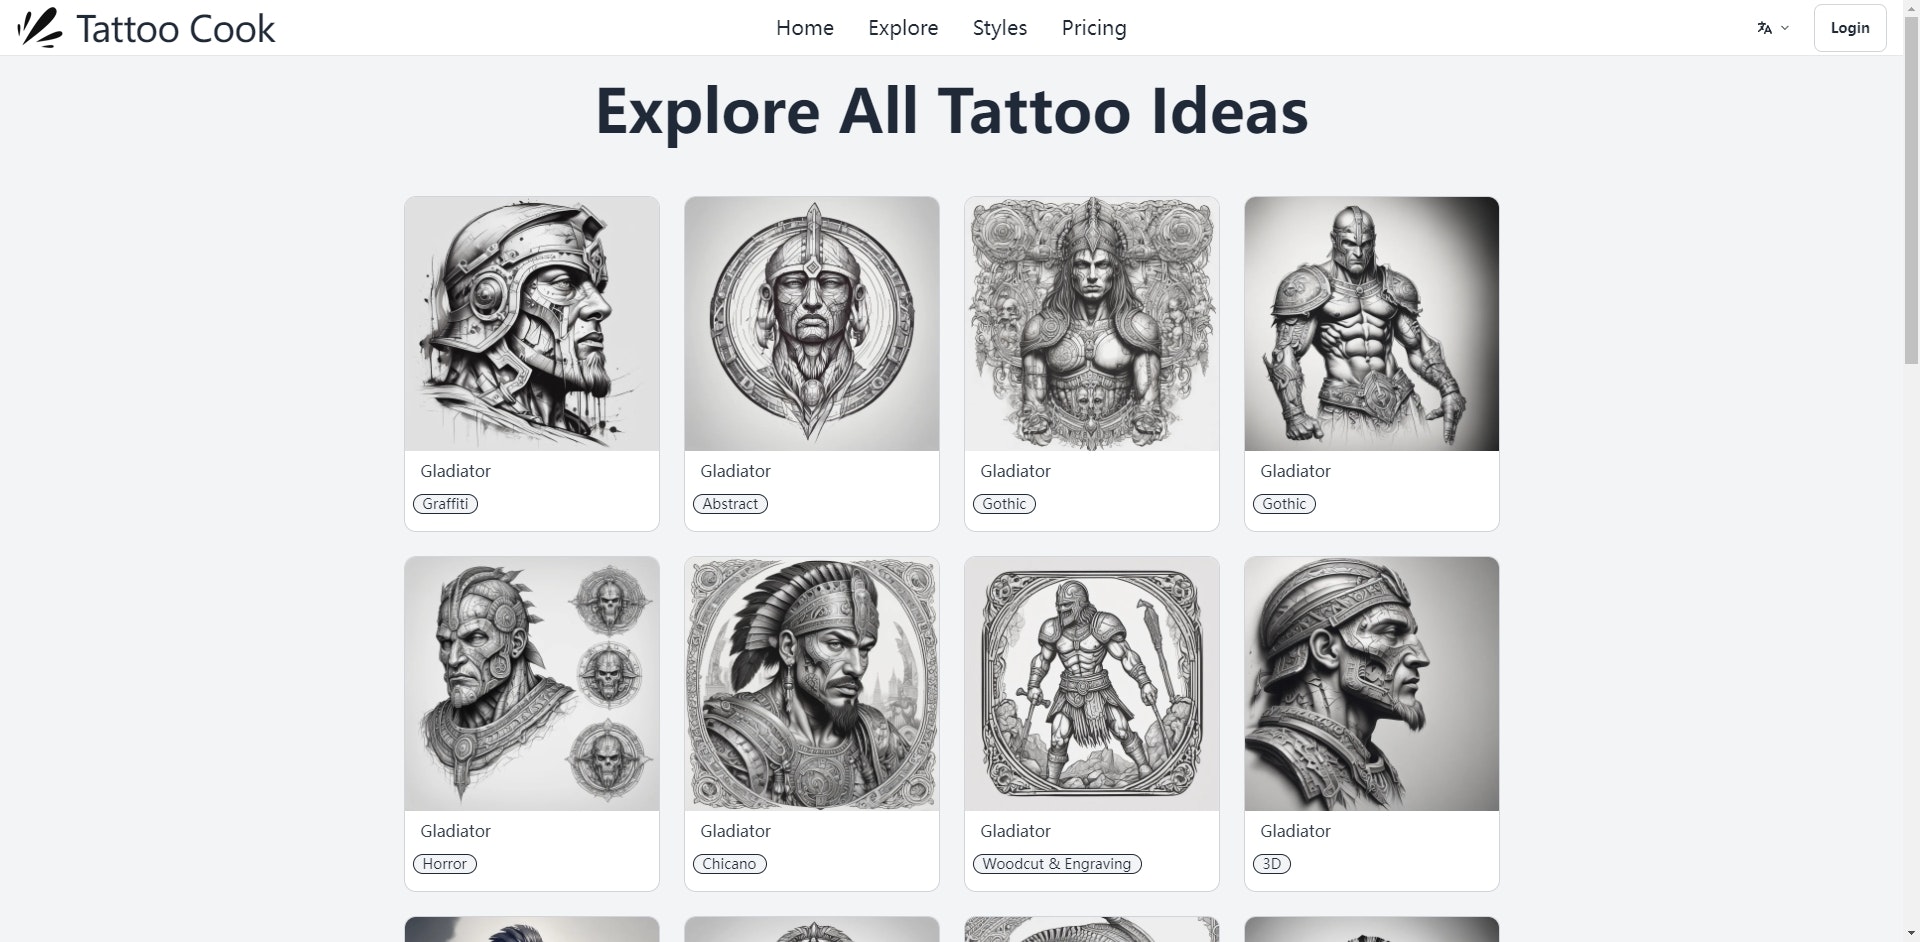1920x942 pixels.
Task: Open the Home menu item
Action: click(x=805, y=28)
